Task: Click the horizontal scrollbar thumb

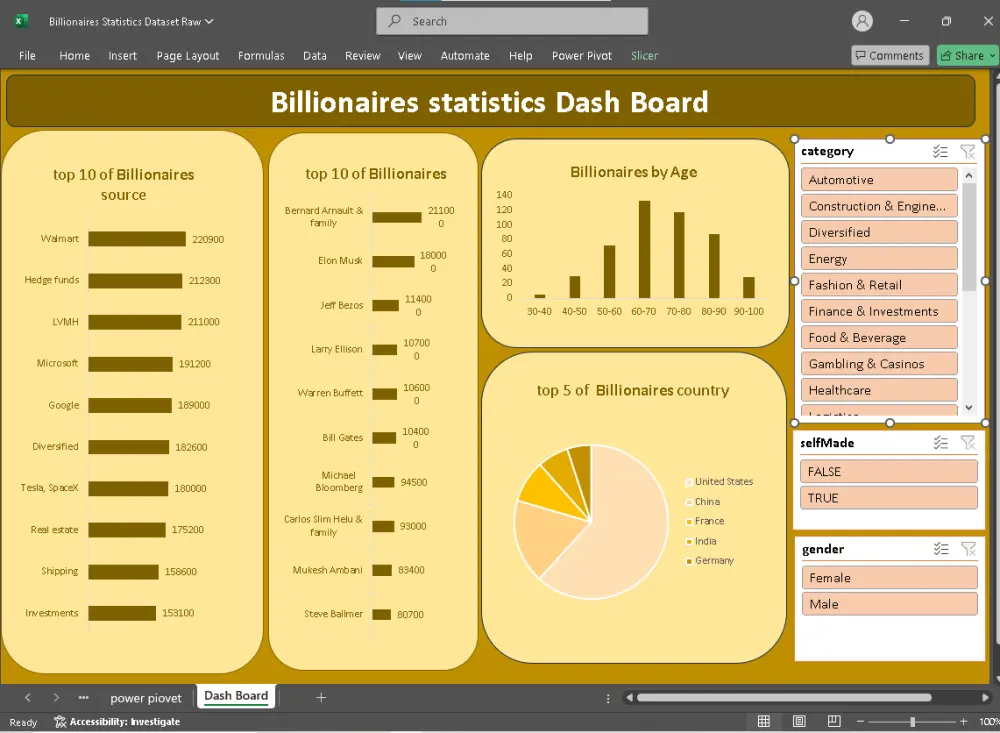Action: [784, 697]
